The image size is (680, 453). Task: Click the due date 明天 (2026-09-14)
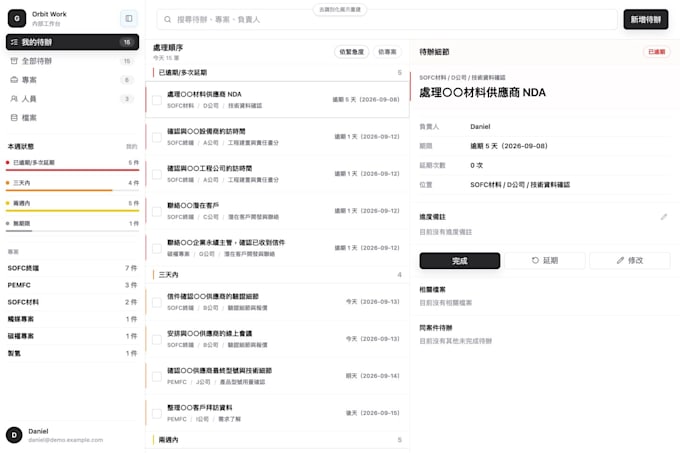373,376
